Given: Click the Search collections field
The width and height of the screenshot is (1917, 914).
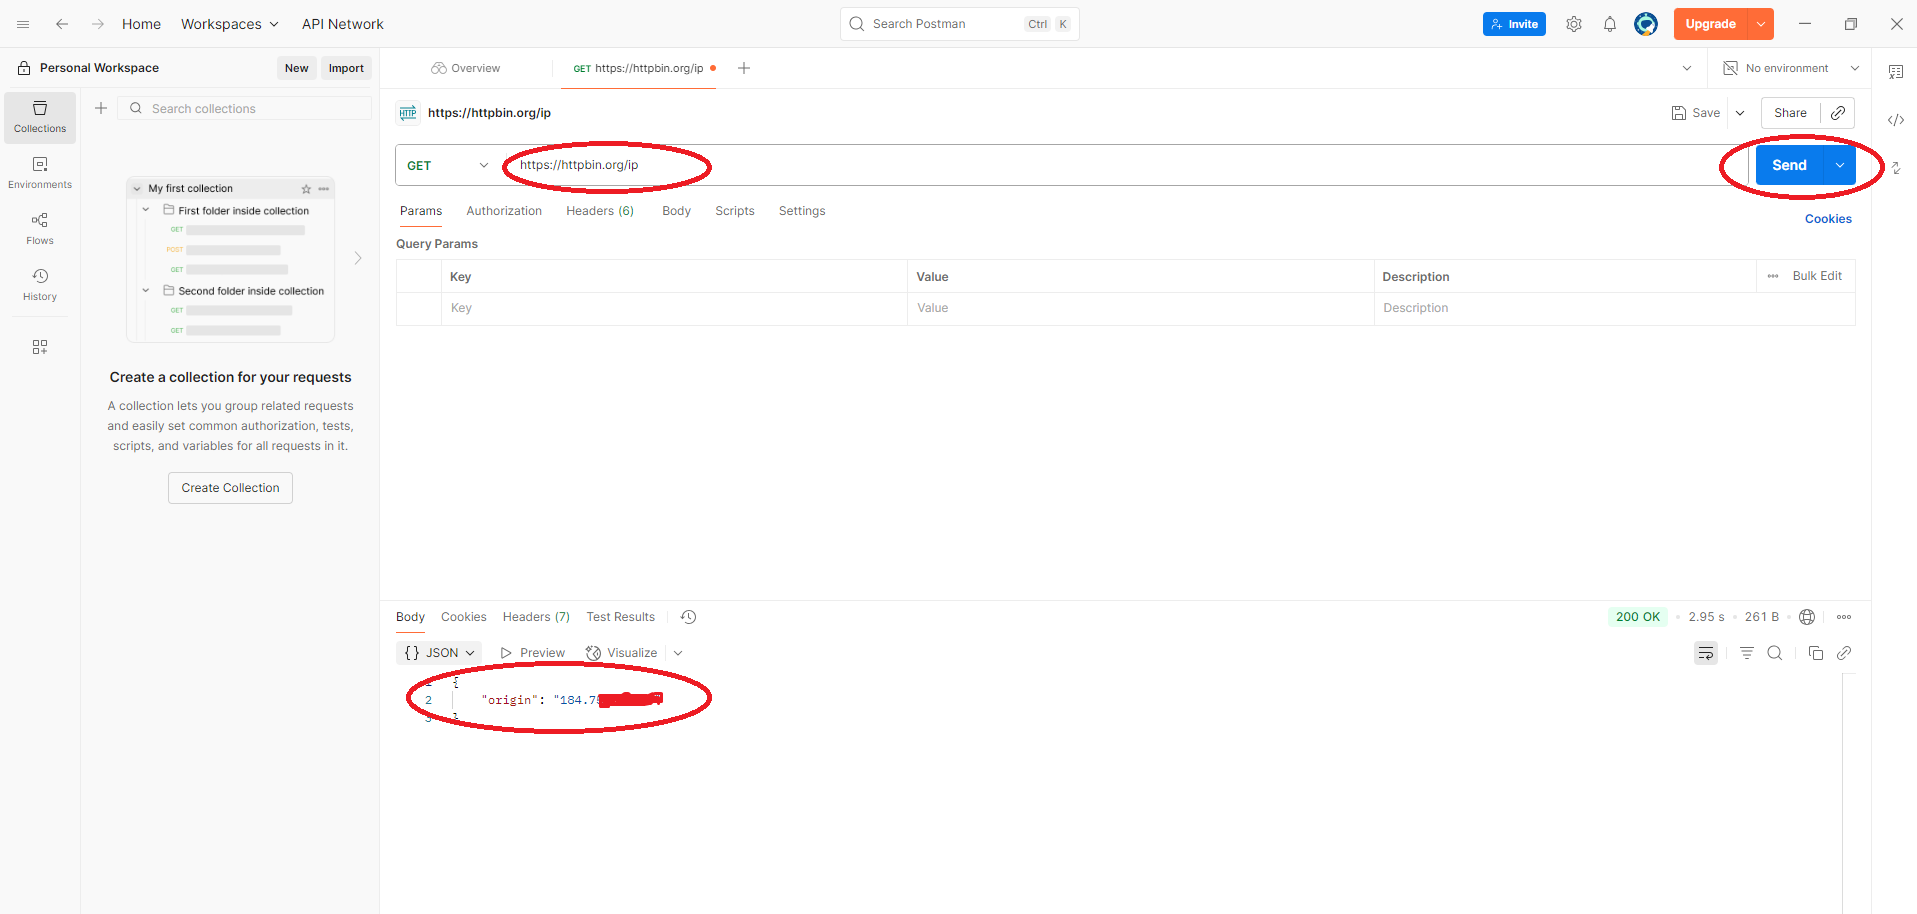Looking at the screenshot, I should click(x=245, y=108).
